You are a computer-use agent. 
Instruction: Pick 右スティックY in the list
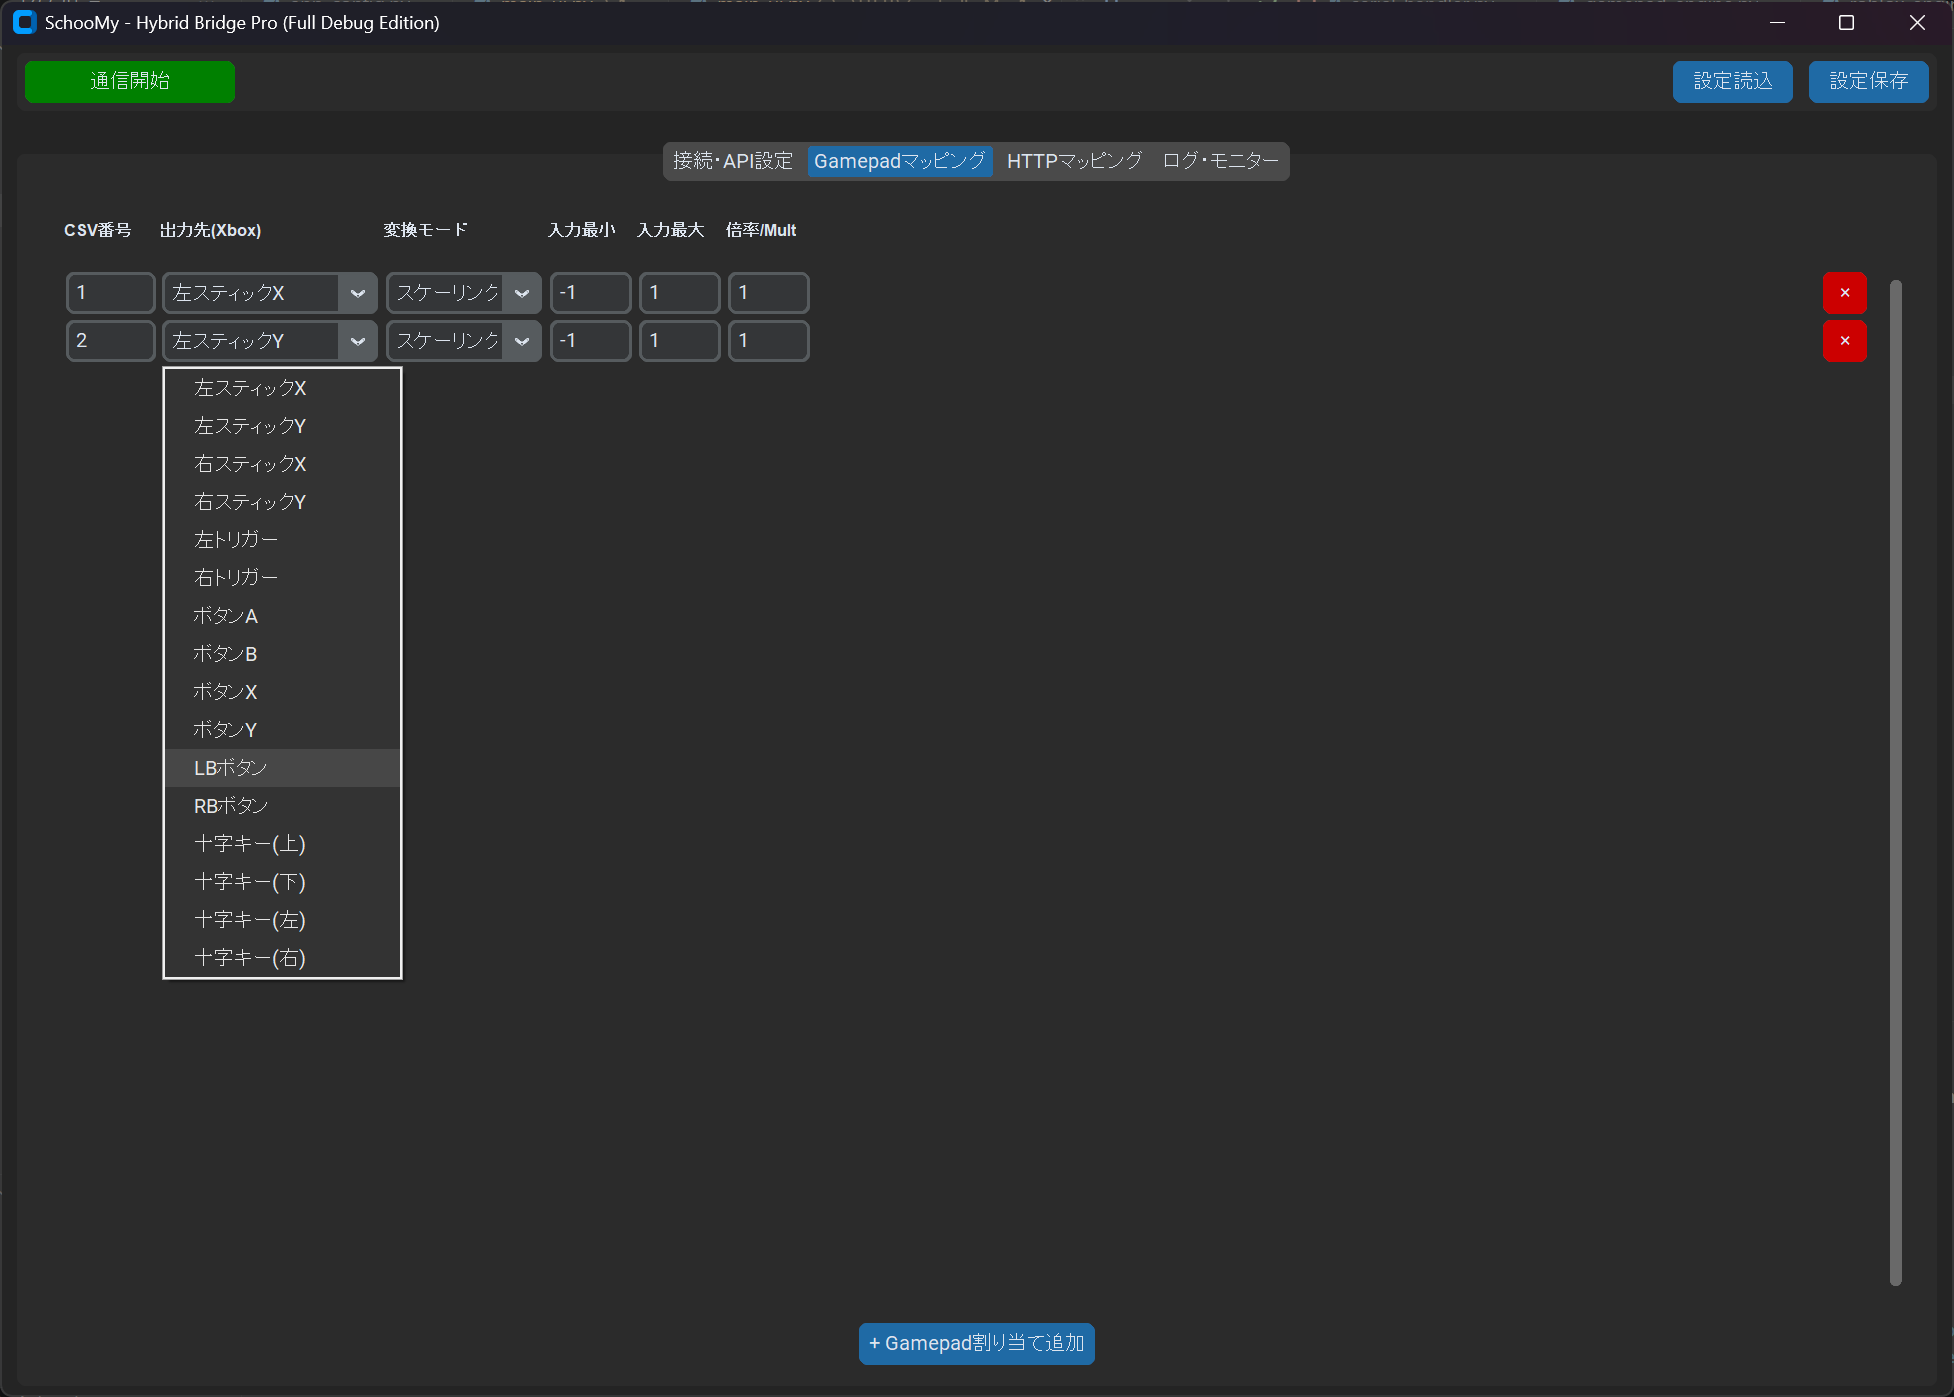282,502
